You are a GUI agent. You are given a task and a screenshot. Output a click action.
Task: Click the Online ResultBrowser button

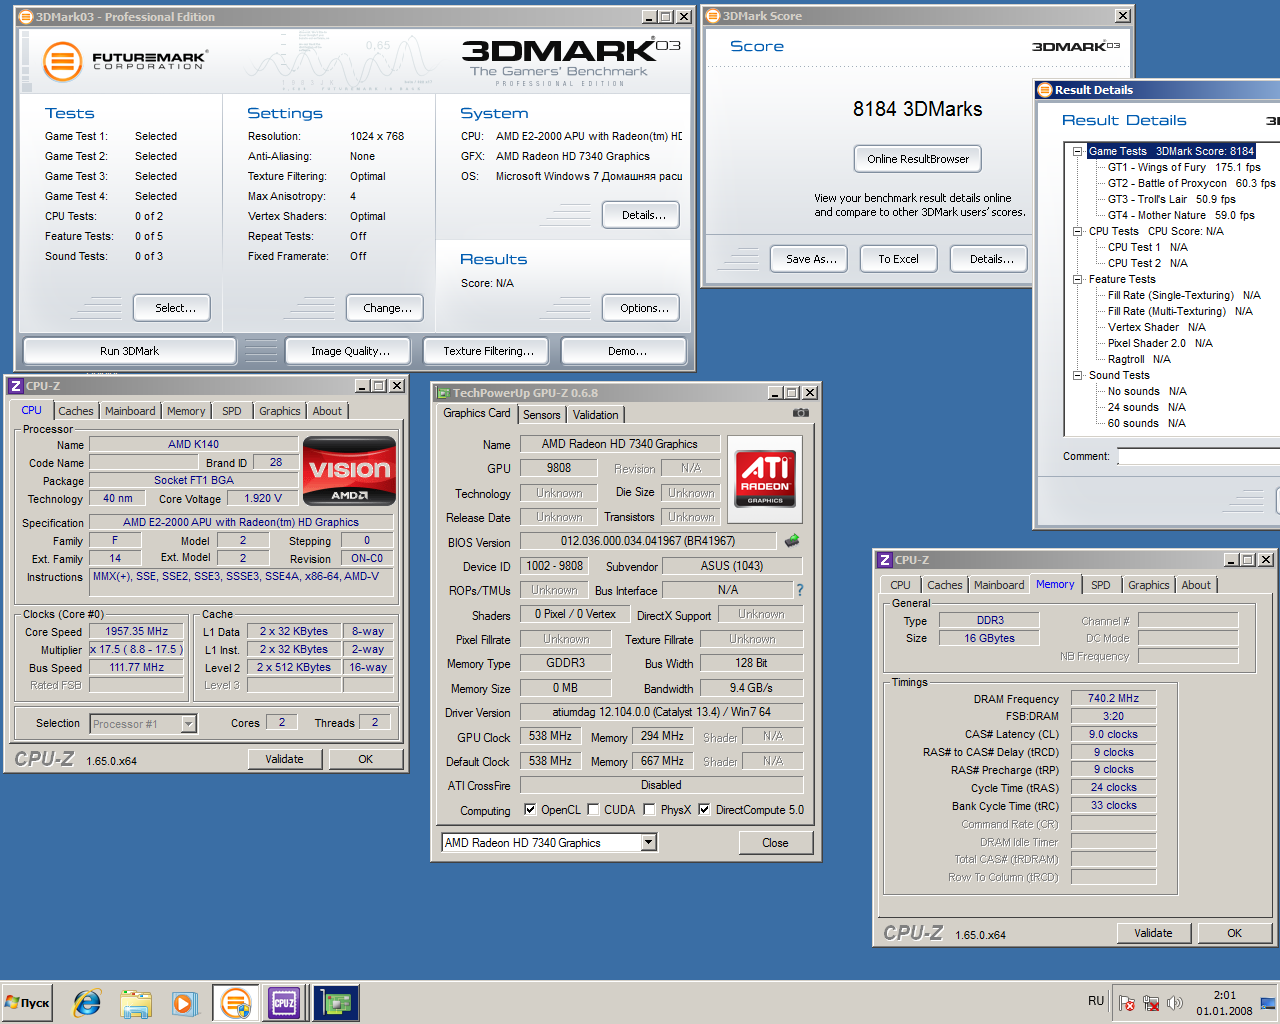(918, 159)
